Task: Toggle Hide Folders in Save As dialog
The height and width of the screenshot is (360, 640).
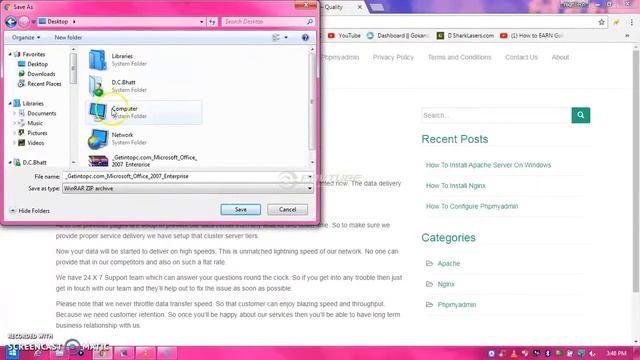Action: pyautogui.click(x=29, y=211)
